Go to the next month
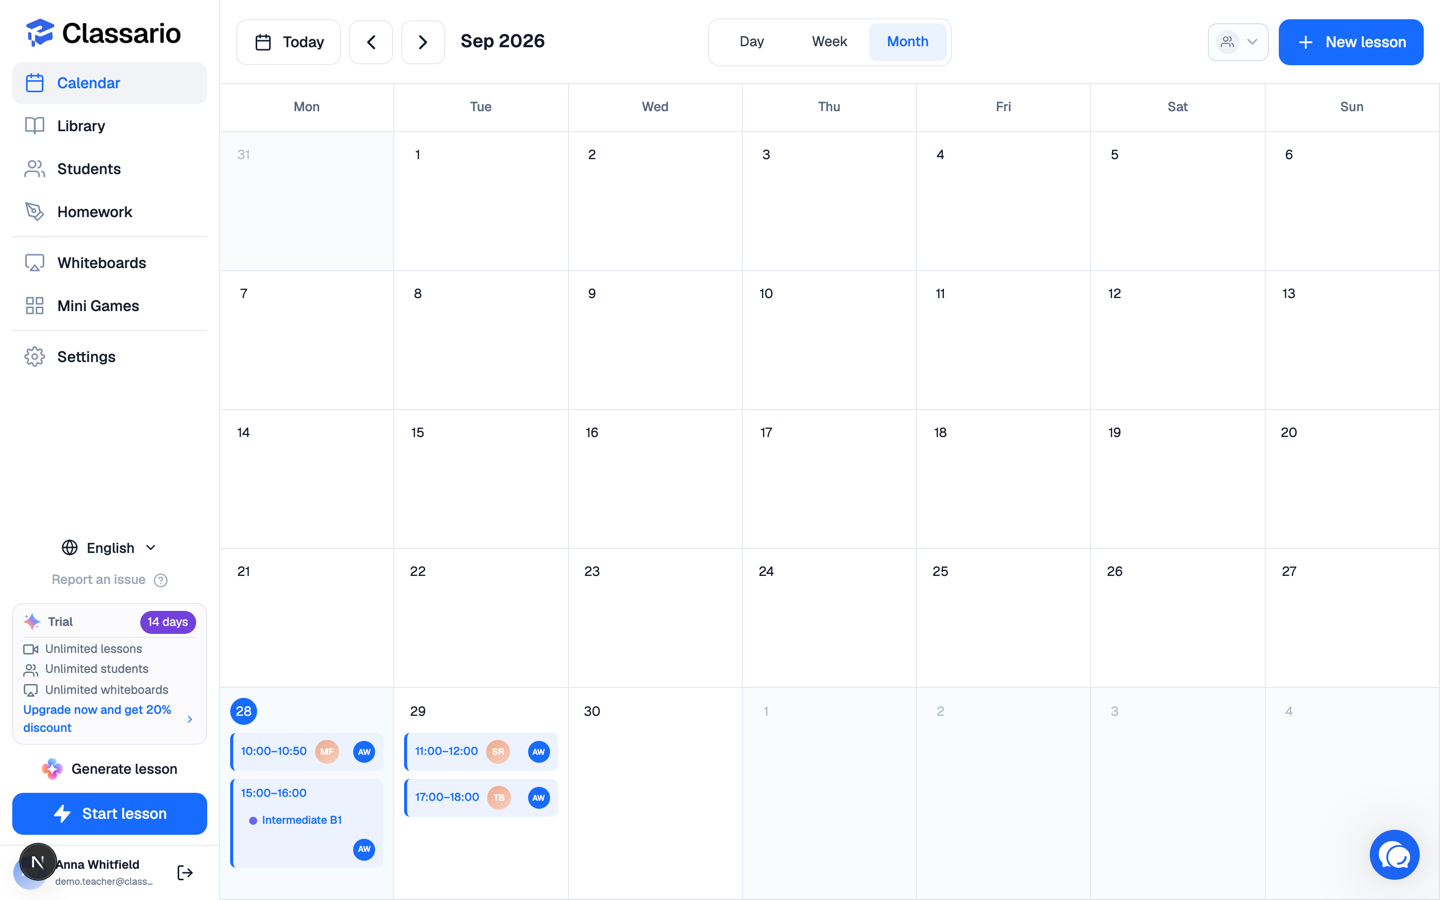Screen dimensions: 1440x900 click(x=423, y=42)
